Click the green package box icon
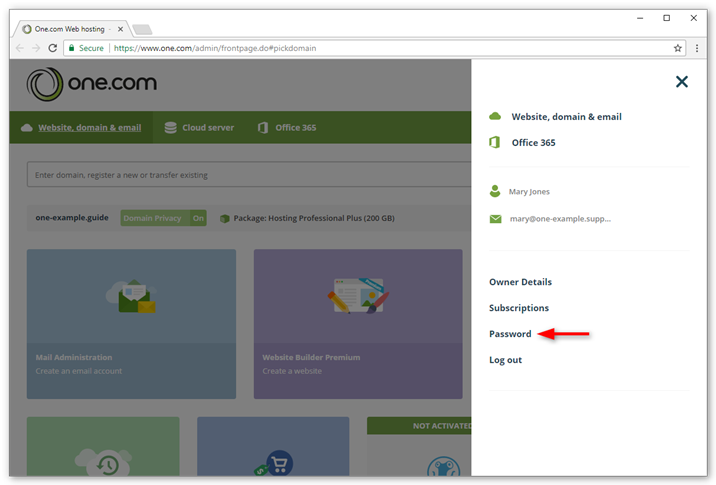The width and height of the screenshot is (716, 485). [x=225, y=218]
